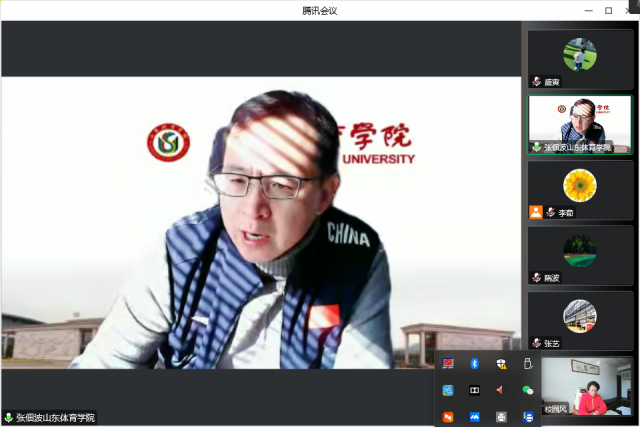The height and width of the screenshot is (427, 640).
Task: Click the Tencent Meeting blue tray icon
Action: (x=475, y=416)
